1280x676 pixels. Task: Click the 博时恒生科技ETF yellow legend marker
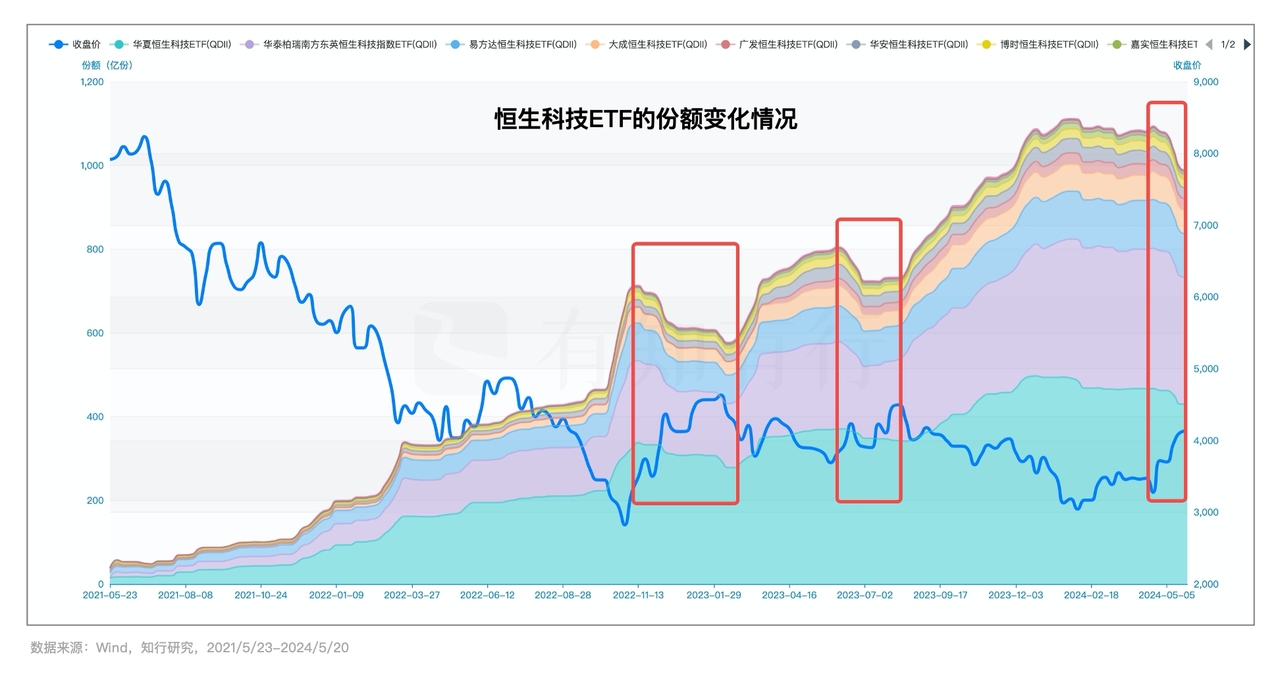point(985,45)
